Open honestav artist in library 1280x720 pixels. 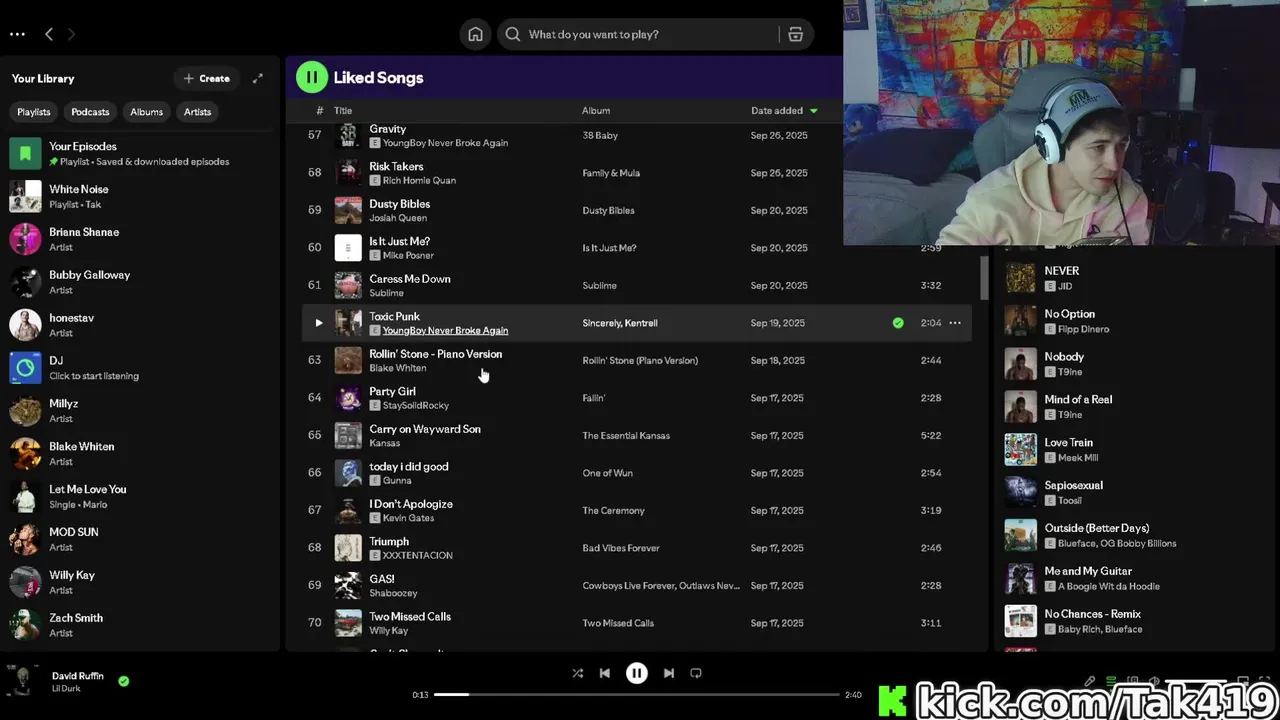pyautogui.click(x=140, y=325)
